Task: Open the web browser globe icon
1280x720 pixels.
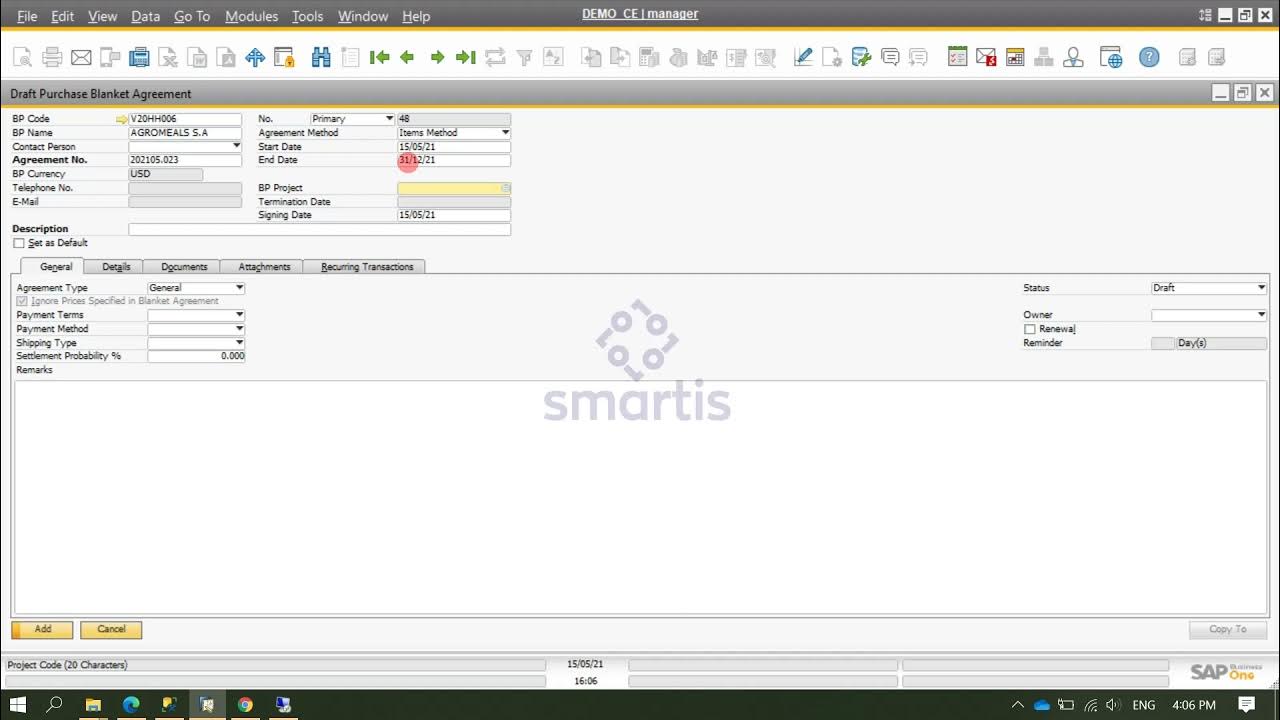Action: point(1111,58)
